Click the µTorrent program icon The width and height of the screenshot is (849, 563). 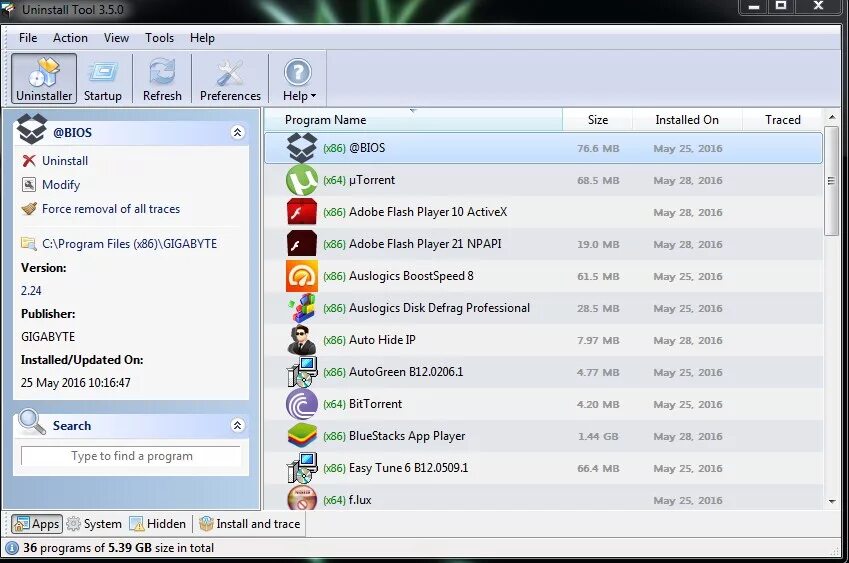point(302,180)
